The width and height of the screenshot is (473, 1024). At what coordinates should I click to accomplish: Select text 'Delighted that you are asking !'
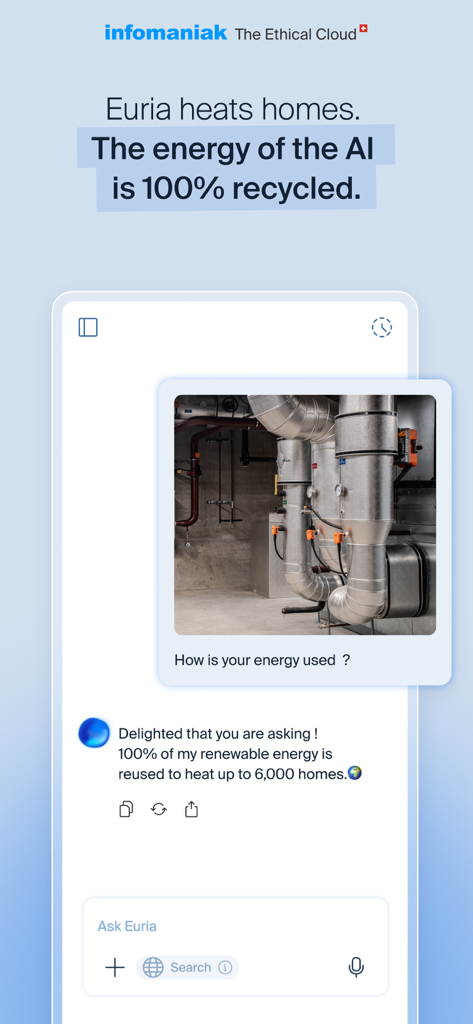pos(218,734)
